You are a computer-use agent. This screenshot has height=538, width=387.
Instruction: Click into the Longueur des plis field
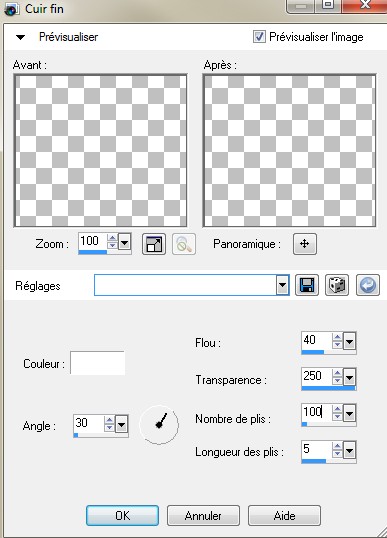coord(317,450)
